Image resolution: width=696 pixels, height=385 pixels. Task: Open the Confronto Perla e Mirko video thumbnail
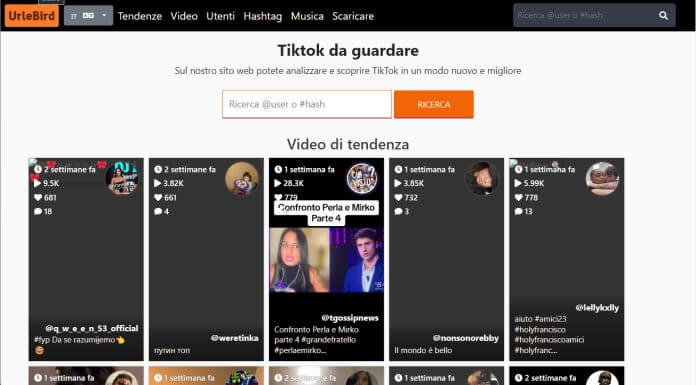[326, 260]
